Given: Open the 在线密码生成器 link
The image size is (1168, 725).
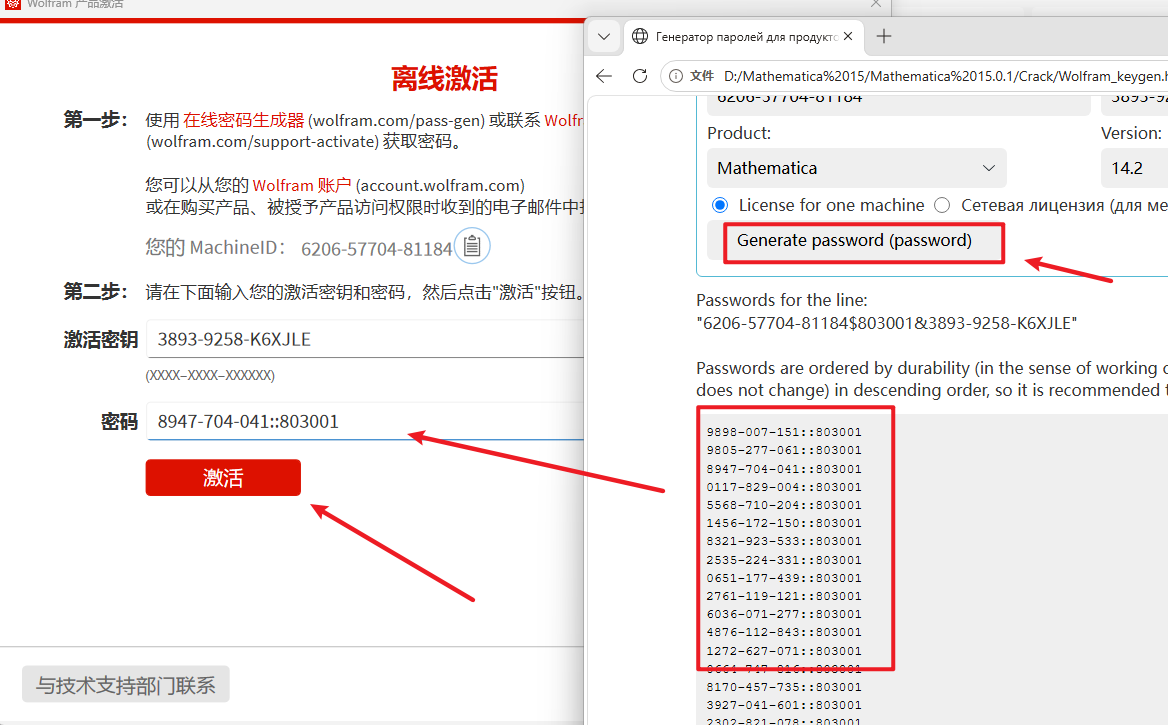Looking at the screenshot, I should (x=244, y=120).
